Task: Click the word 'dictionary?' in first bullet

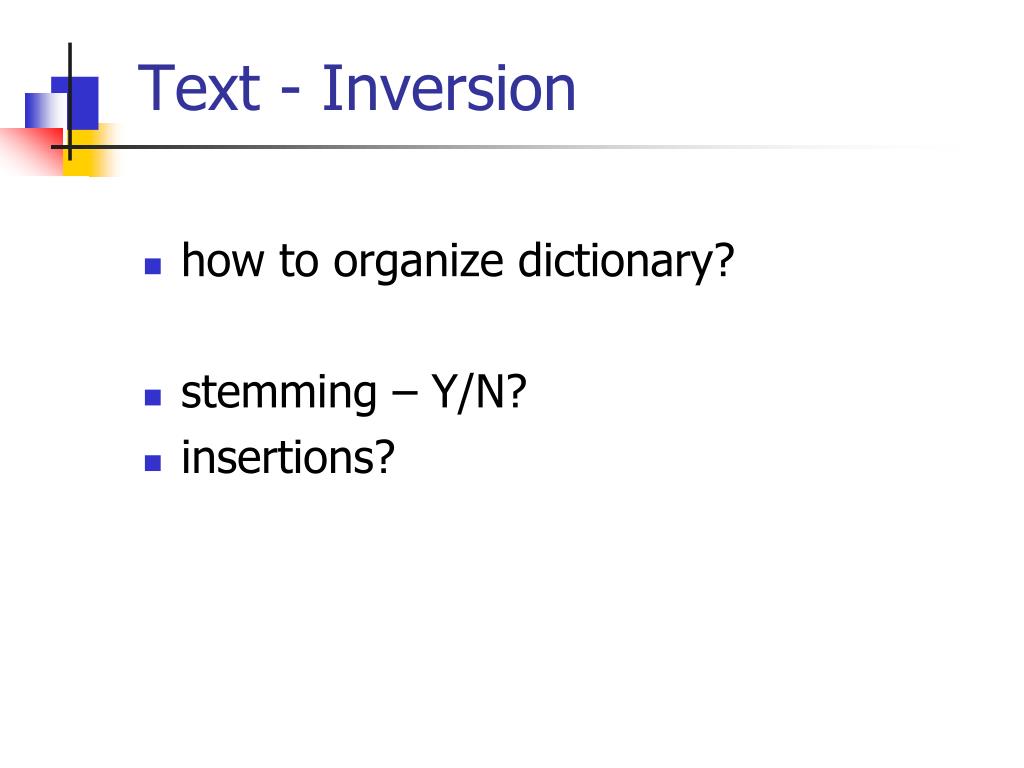Action: (626, 261)
